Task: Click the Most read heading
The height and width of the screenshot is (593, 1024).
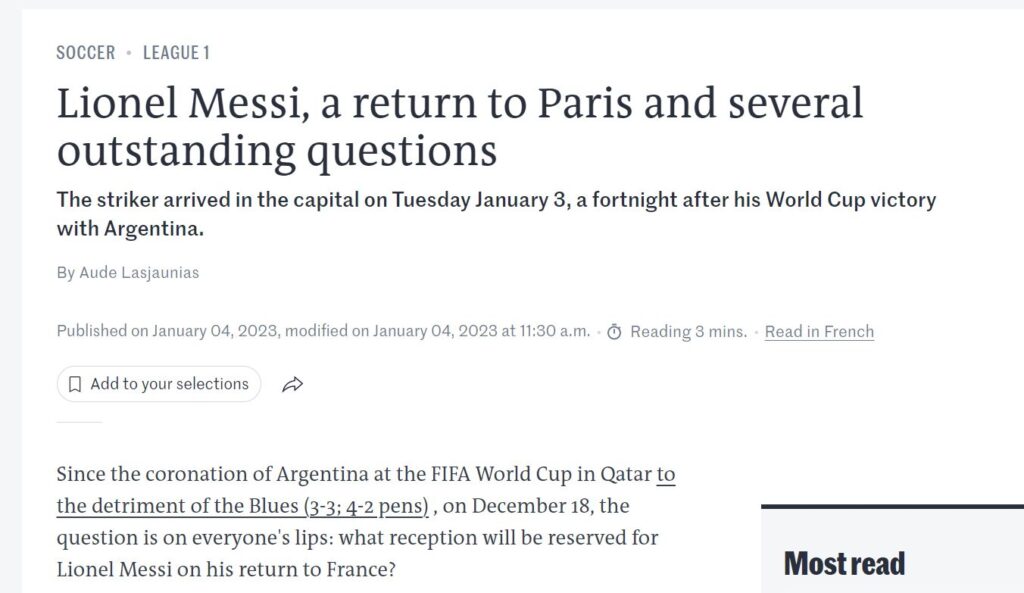Action: [844, 564]
